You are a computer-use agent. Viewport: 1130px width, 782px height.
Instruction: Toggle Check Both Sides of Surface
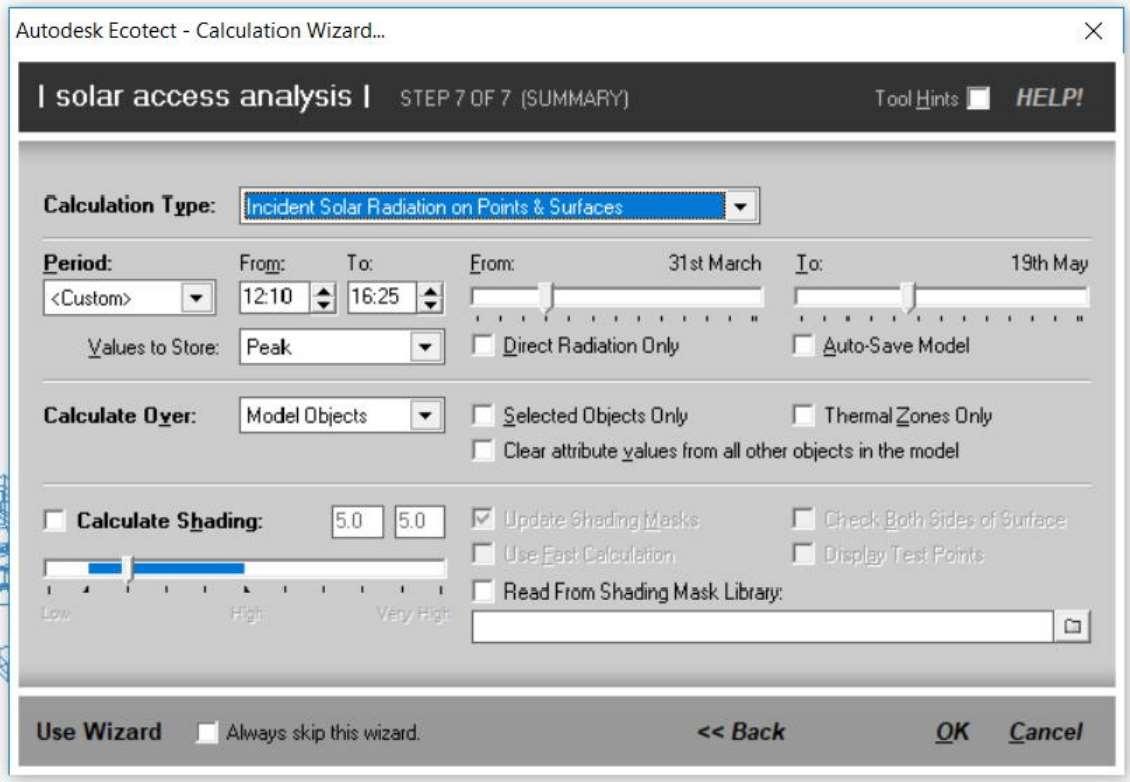[x=803, y=518]
